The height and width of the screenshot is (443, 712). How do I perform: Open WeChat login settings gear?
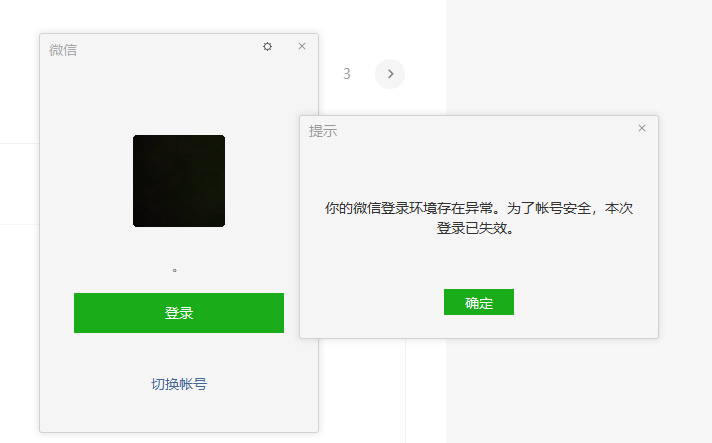coord(267,46)
